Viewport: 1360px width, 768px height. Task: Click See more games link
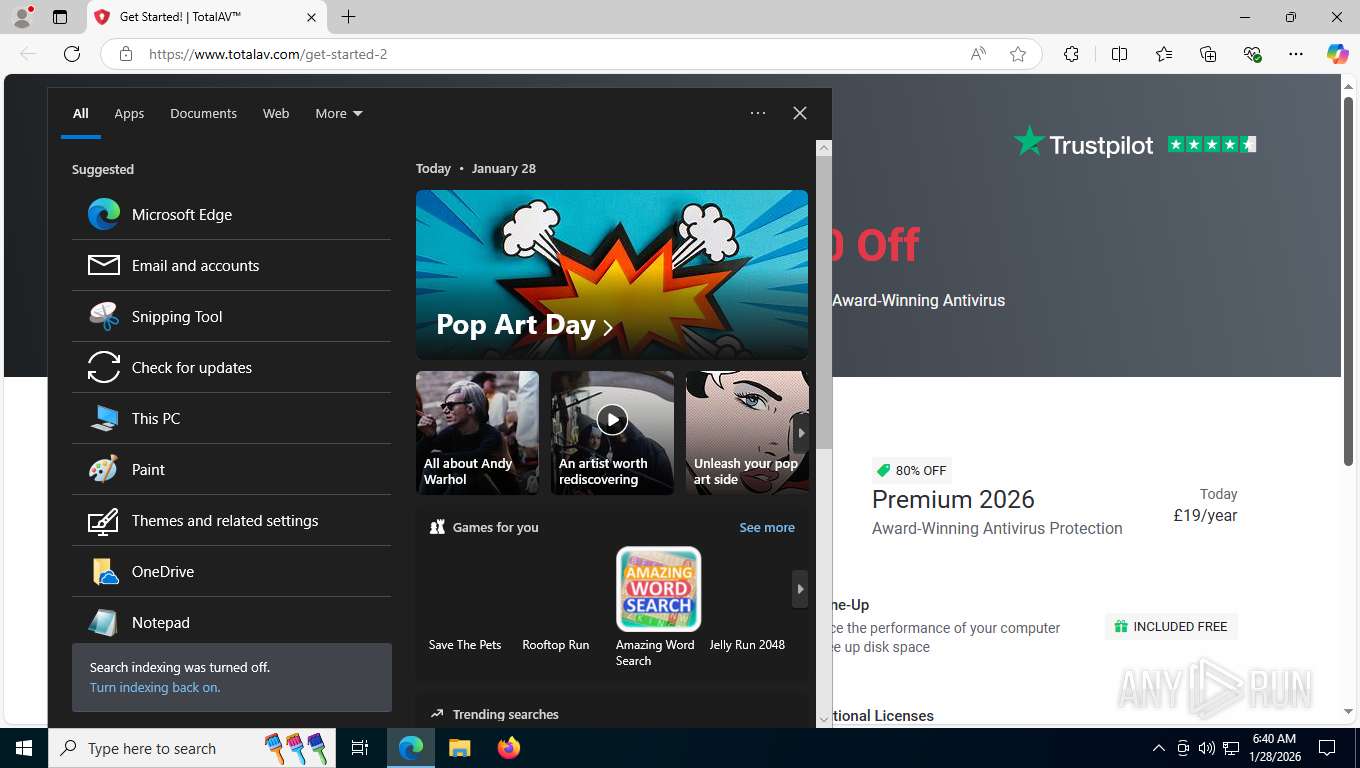point(767,527)
